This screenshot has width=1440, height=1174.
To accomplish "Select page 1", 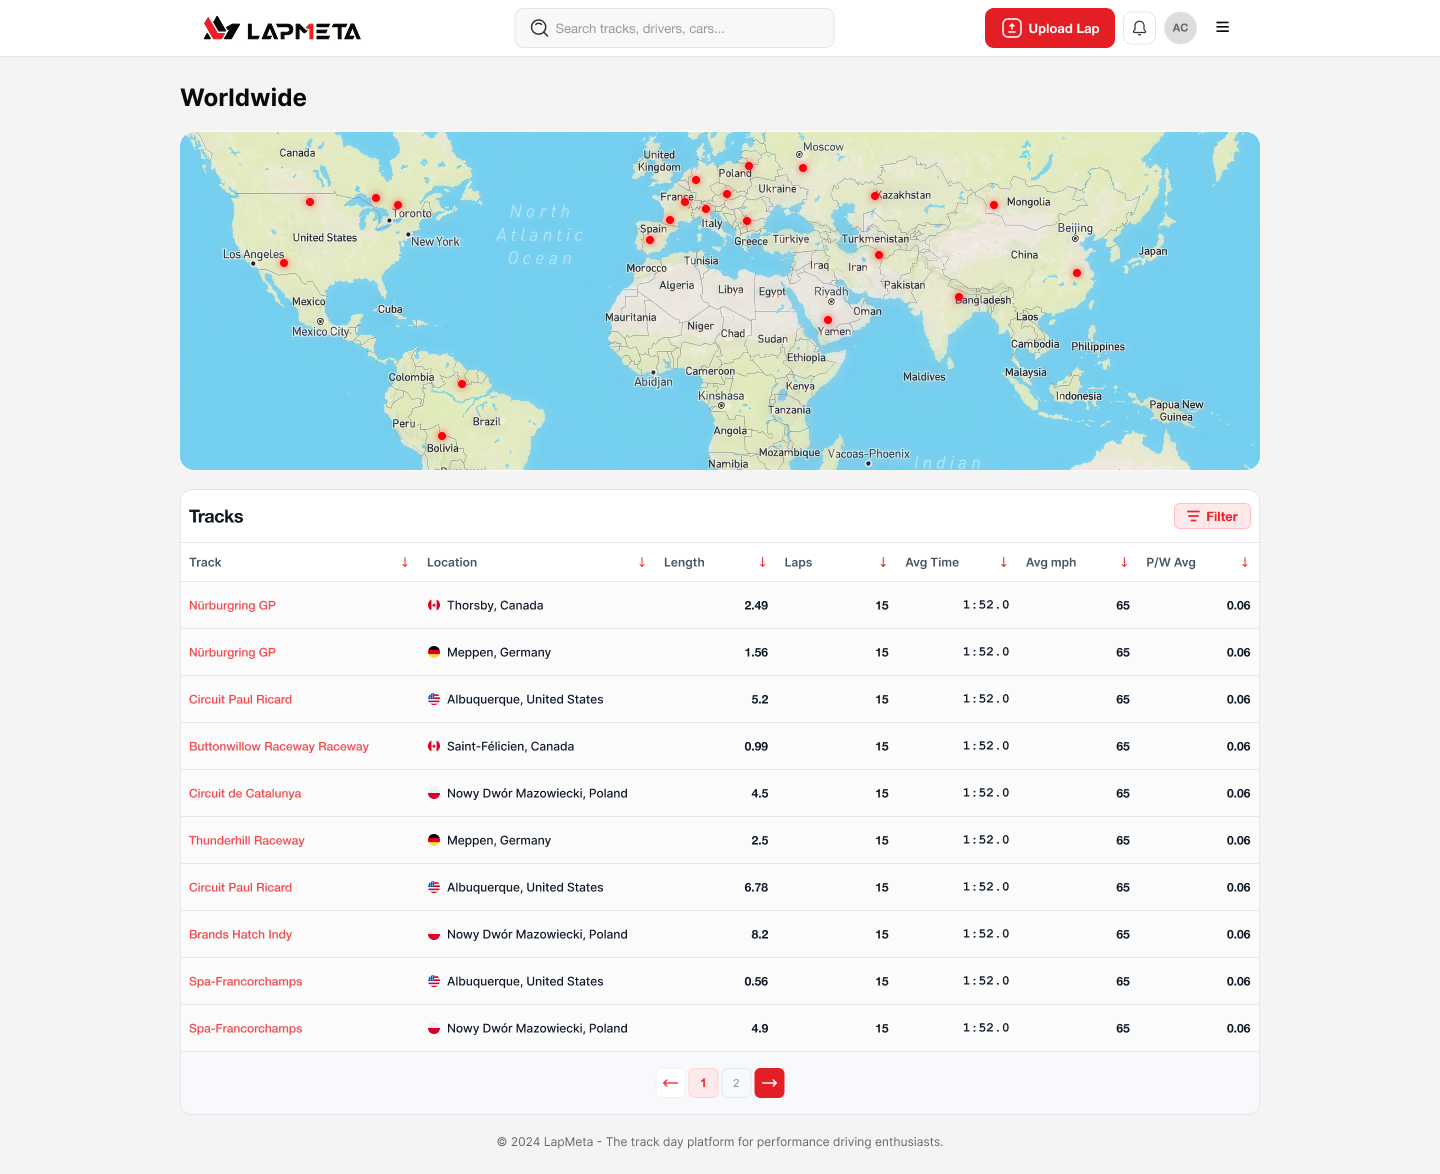I will click(703, 1083).
